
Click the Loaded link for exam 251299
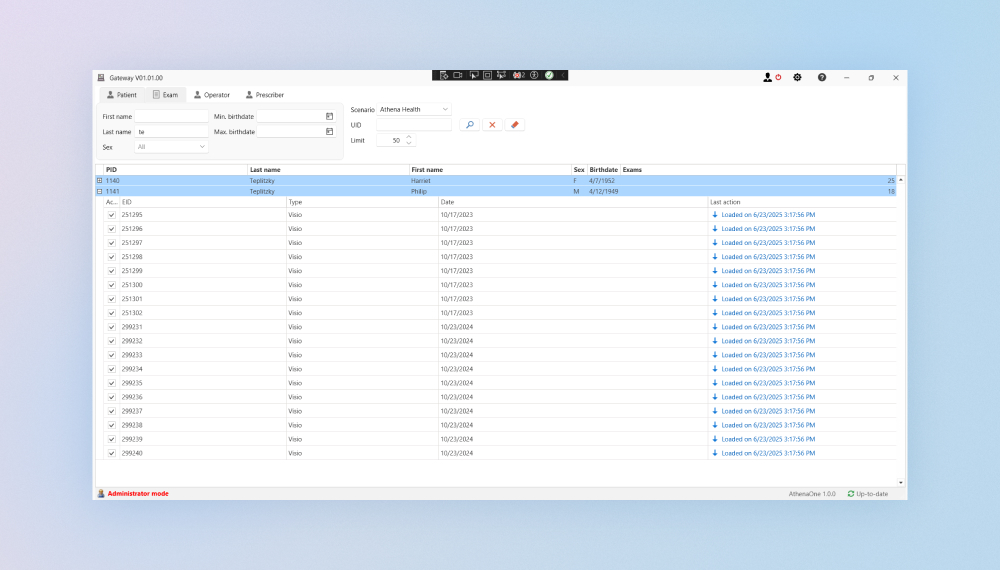768,271
